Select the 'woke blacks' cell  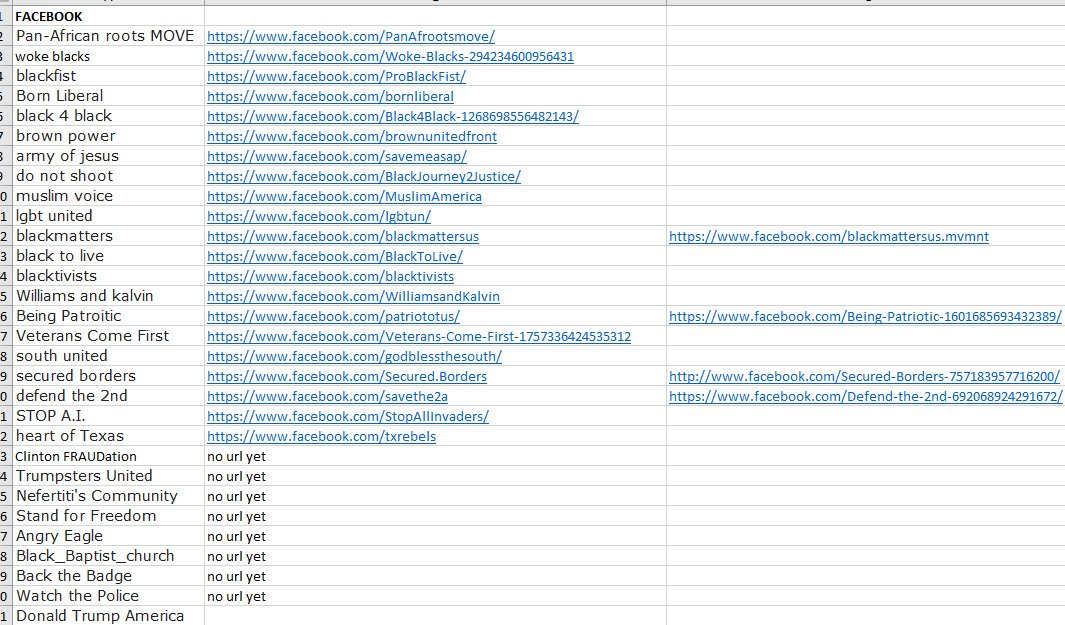click(108, 56)
